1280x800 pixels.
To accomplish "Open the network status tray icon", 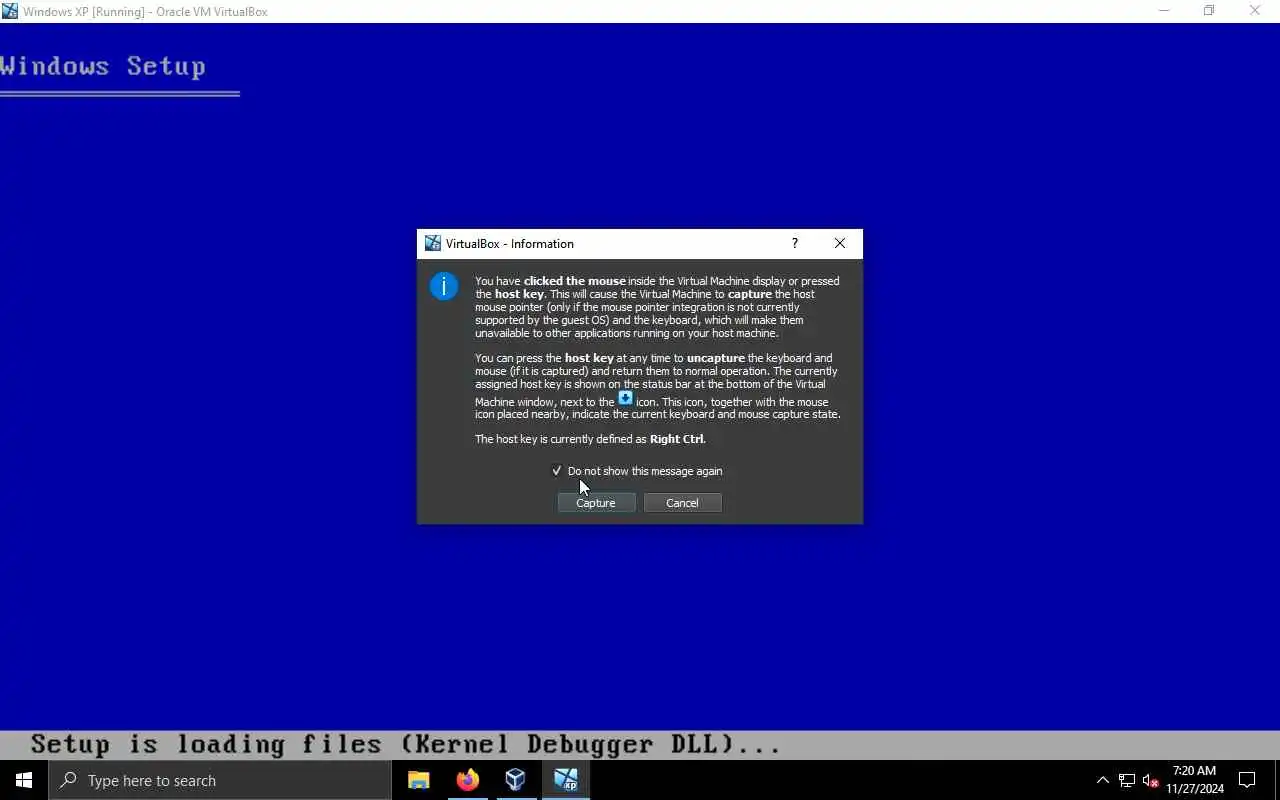I will (x=1127, y=780).
